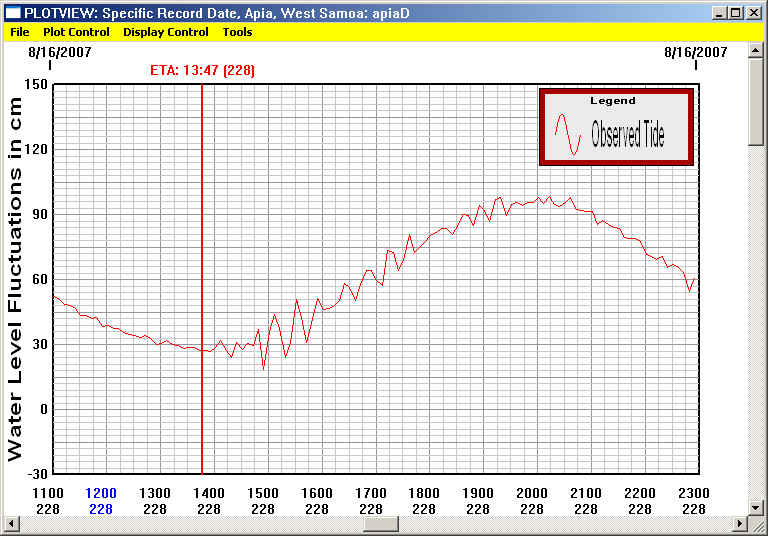
Task: Click the 90 value on the y-axis
Action: [x=40, y=215]
